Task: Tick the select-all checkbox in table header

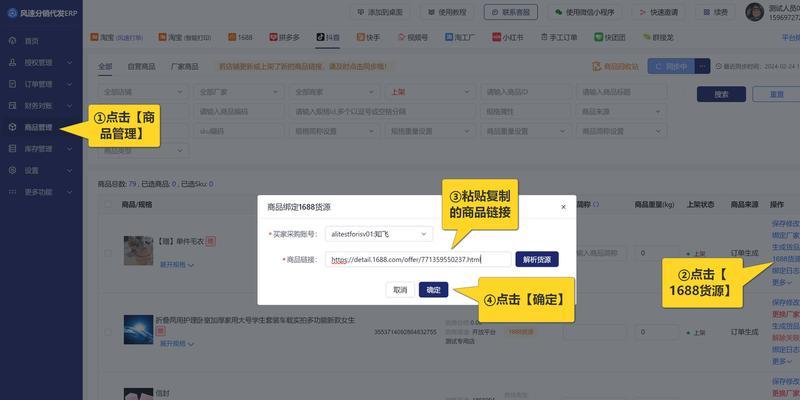Action: click(107, 205)
